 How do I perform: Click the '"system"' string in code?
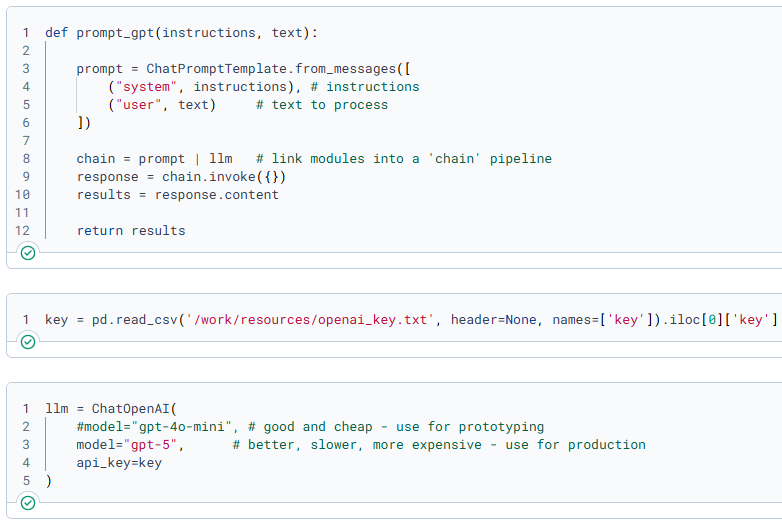(146, 87)
